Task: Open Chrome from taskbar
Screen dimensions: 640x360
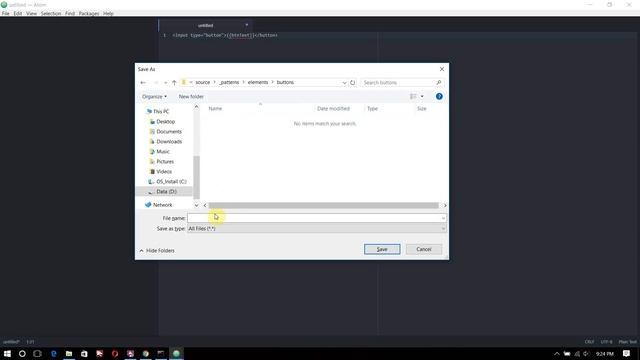Action: click(x=146, y=353)
